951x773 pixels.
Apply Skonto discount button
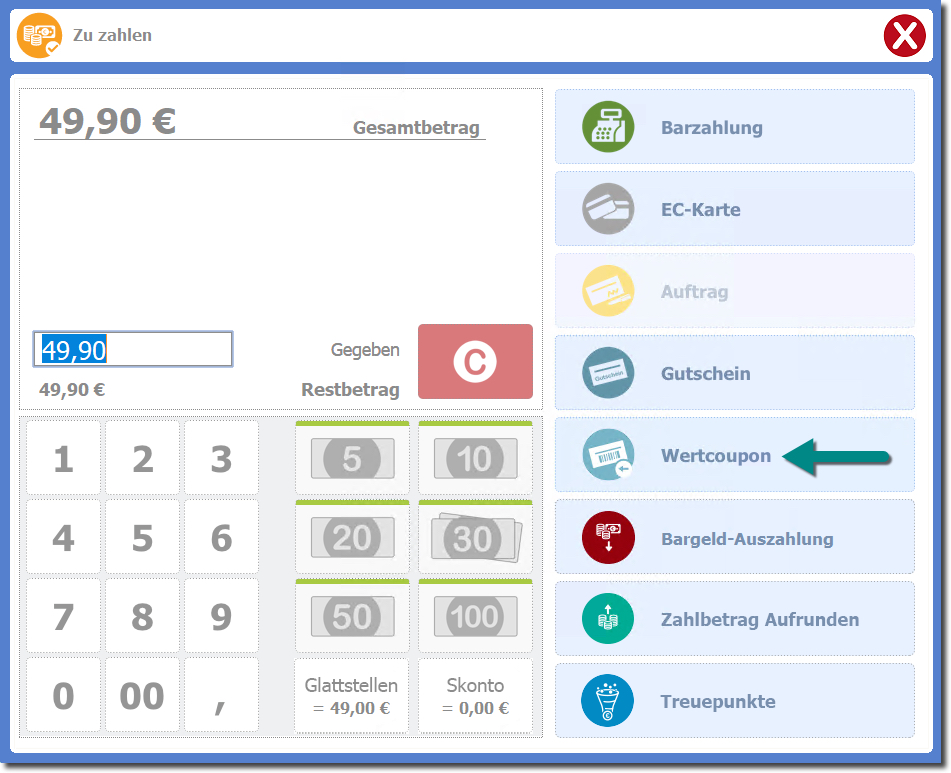tap(475, 696)
